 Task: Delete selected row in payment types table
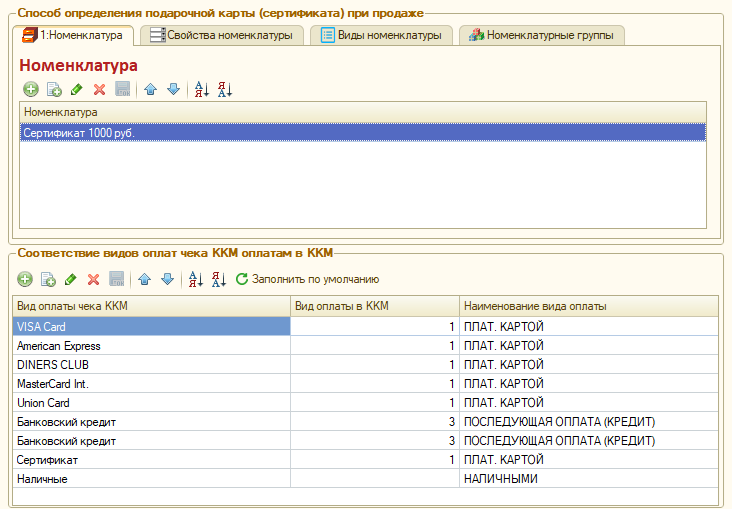[93, 279]
